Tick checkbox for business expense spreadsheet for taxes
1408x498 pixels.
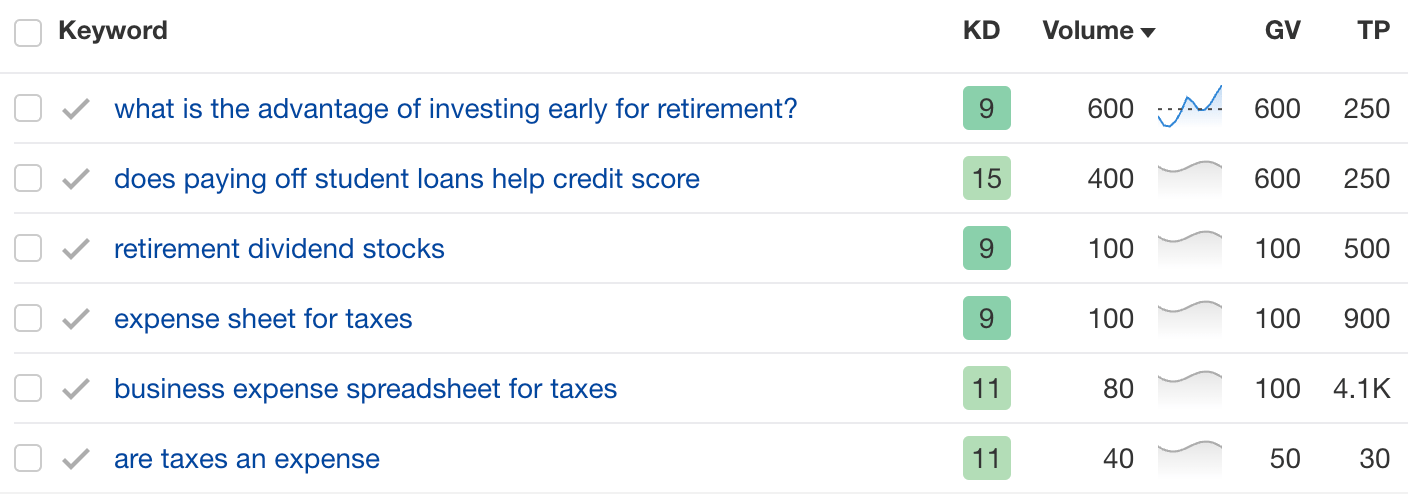point(28,389)
